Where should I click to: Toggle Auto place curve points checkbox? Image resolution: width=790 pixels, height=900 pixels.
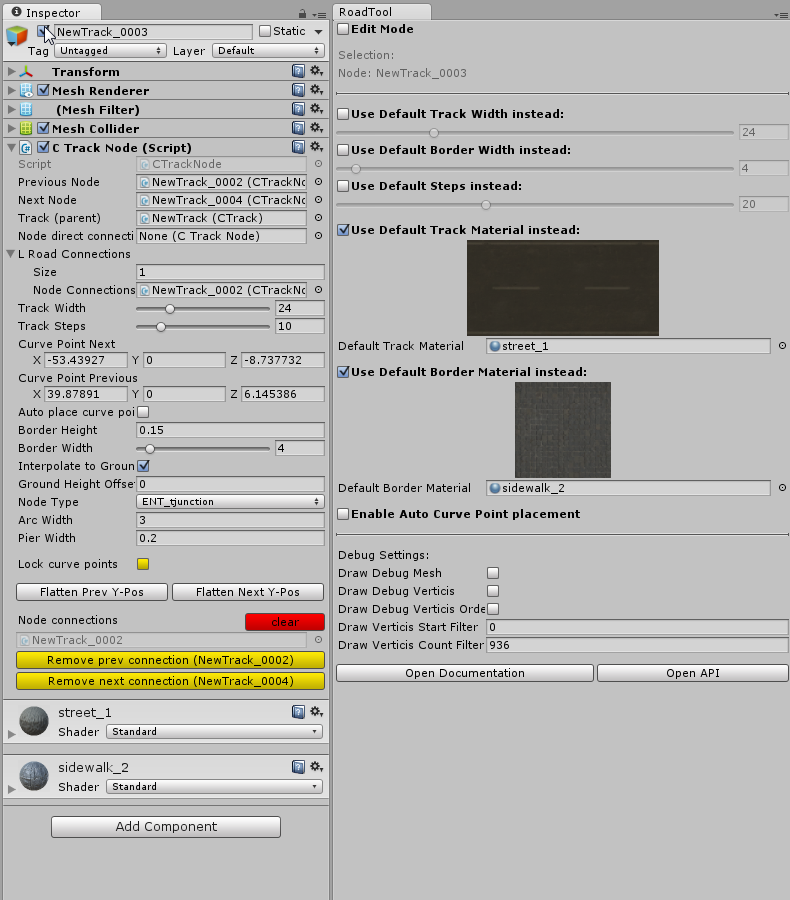(144, 412)
